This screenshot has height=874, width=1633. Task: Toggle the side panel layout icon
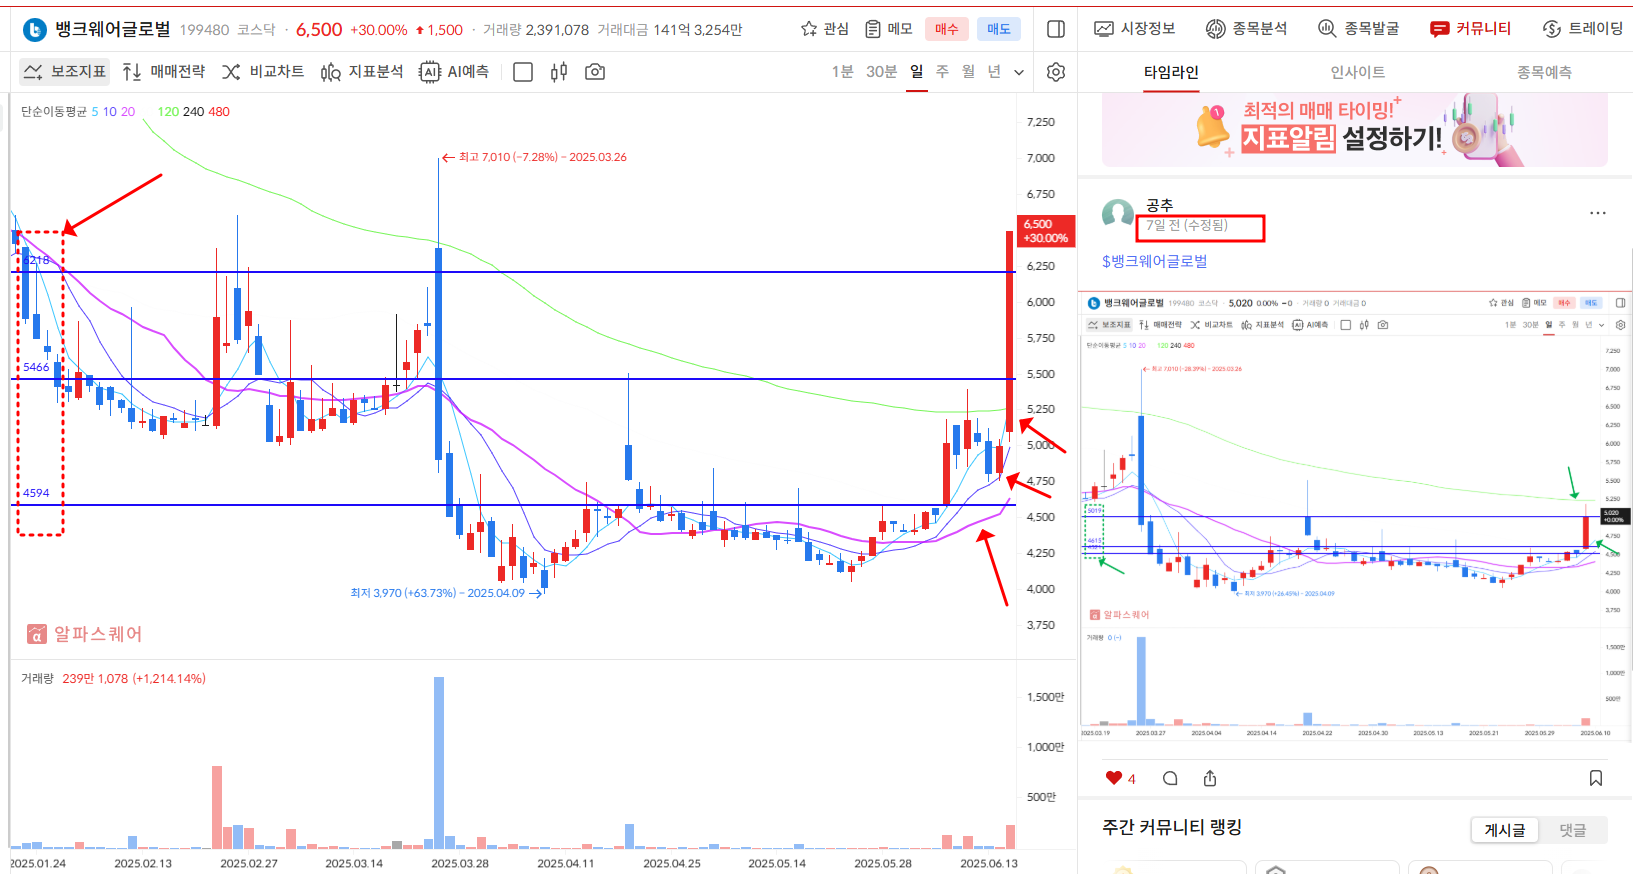tap(1056, 29)
